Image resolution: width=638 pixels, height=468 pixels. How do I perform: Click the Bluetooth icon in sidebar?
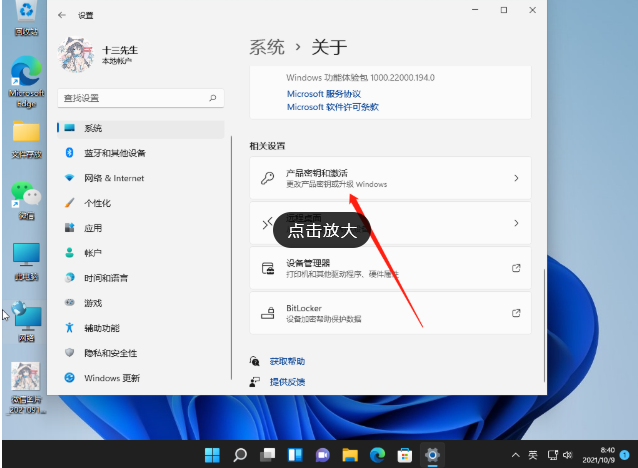pos(70,153)
